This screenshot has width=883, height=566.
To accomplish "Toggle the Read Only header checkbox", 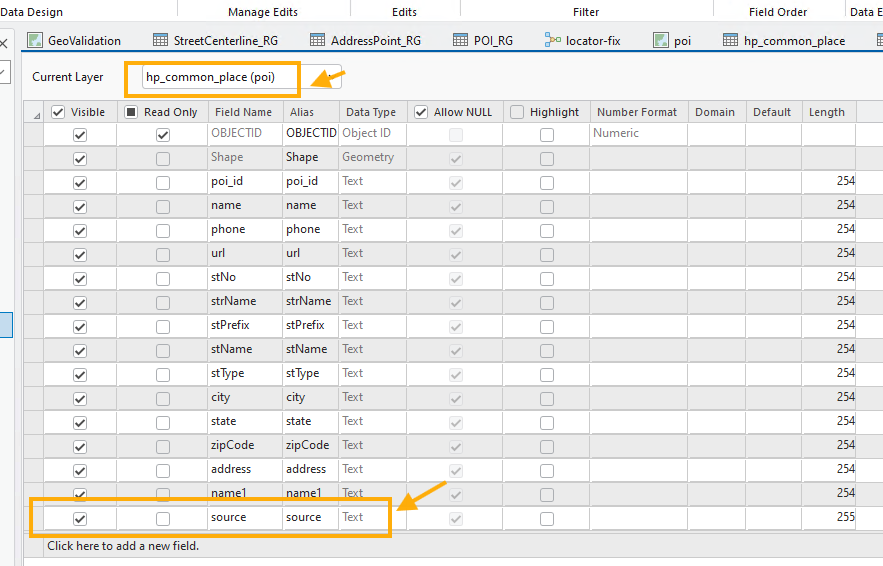I will [x=131, y=112].
